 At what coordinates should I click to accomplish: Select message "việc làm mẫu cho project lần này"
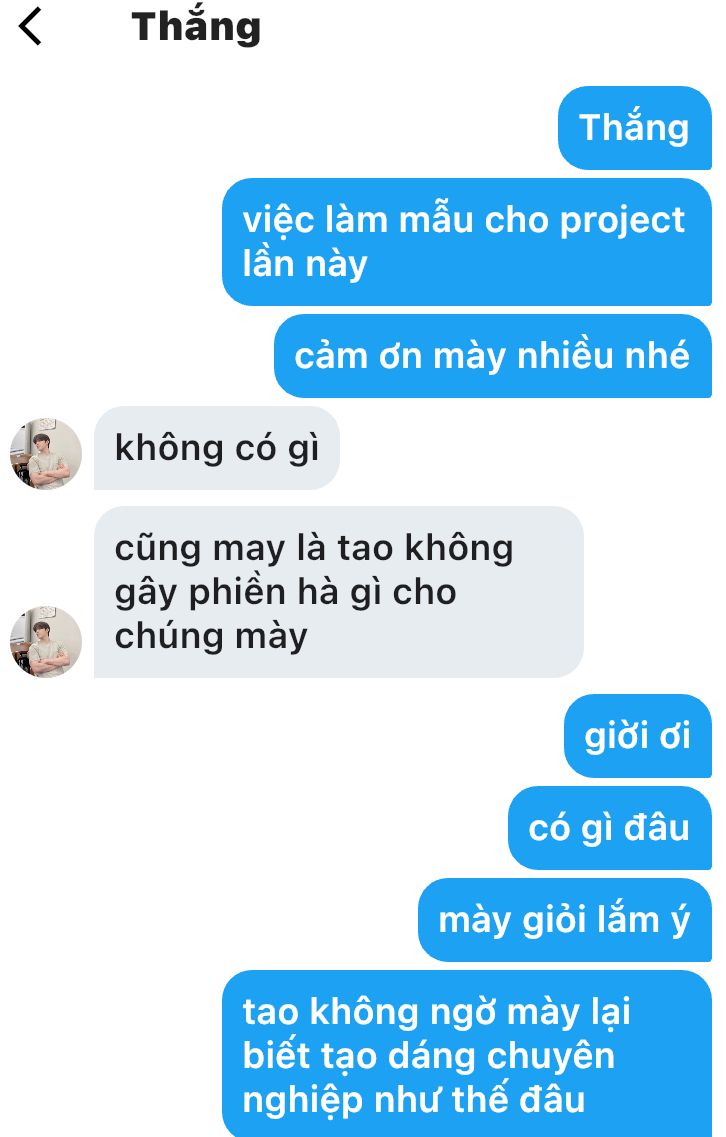(467, 241)
